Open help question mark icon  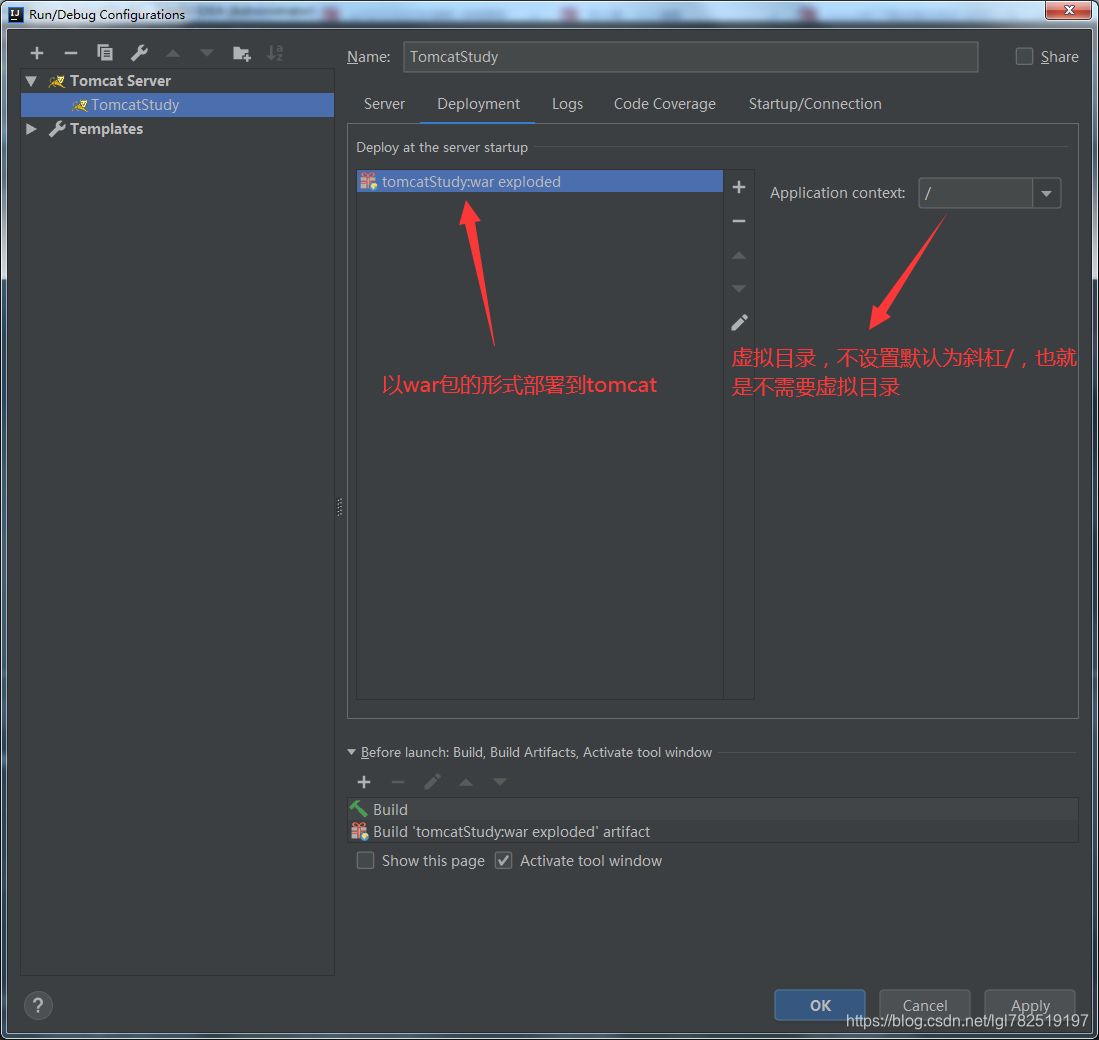click(39, 1006)
